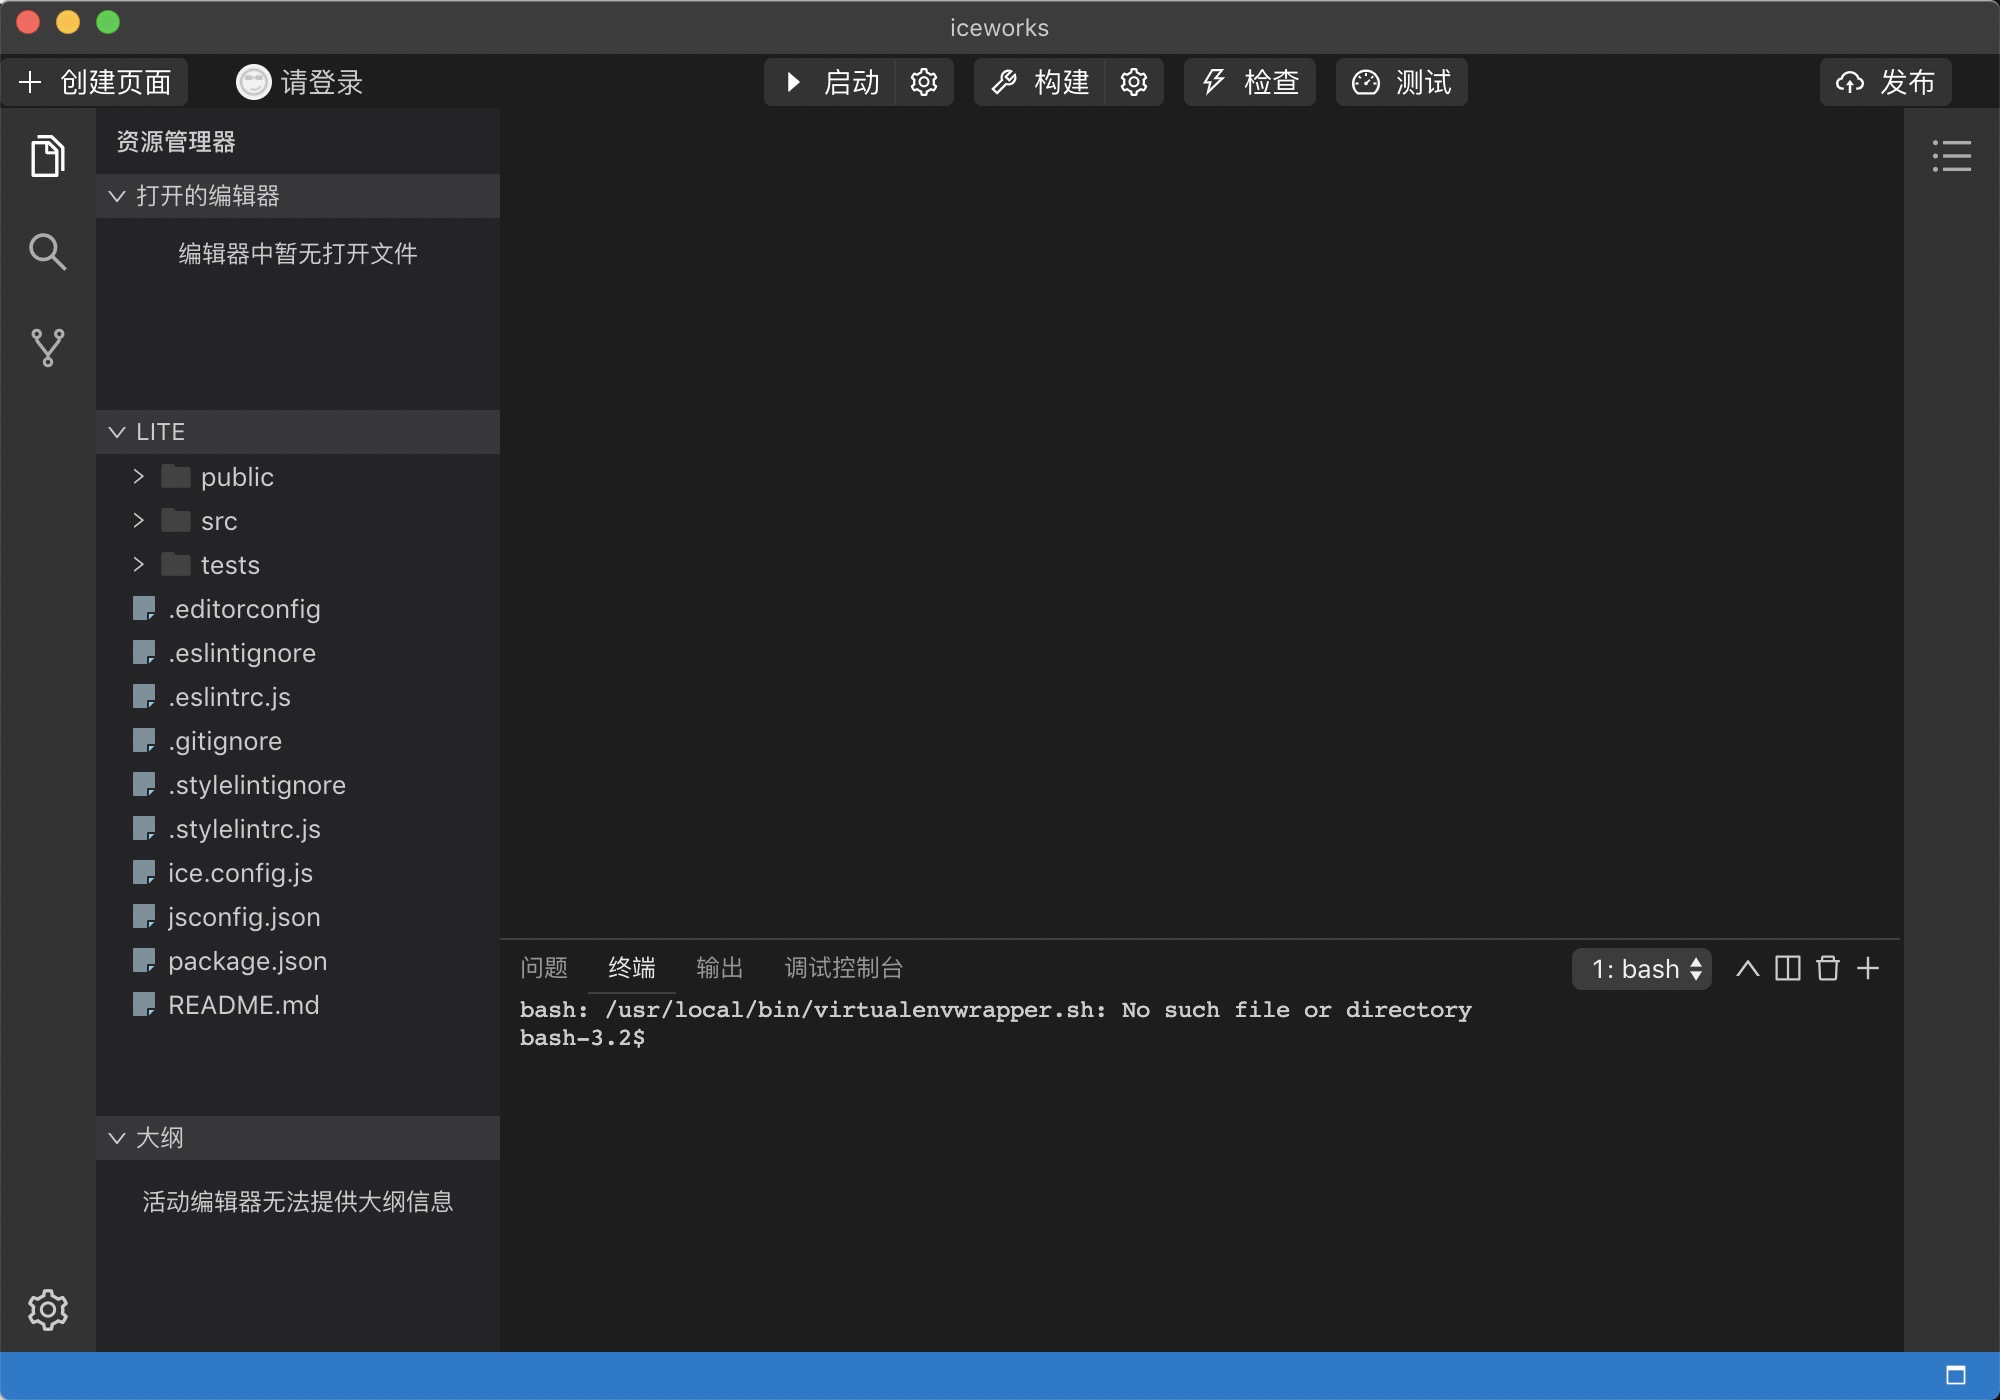Click the list icon in the right panel
The height and width of the screenshot is (1400, 2000).
(x=1951, y=156)
